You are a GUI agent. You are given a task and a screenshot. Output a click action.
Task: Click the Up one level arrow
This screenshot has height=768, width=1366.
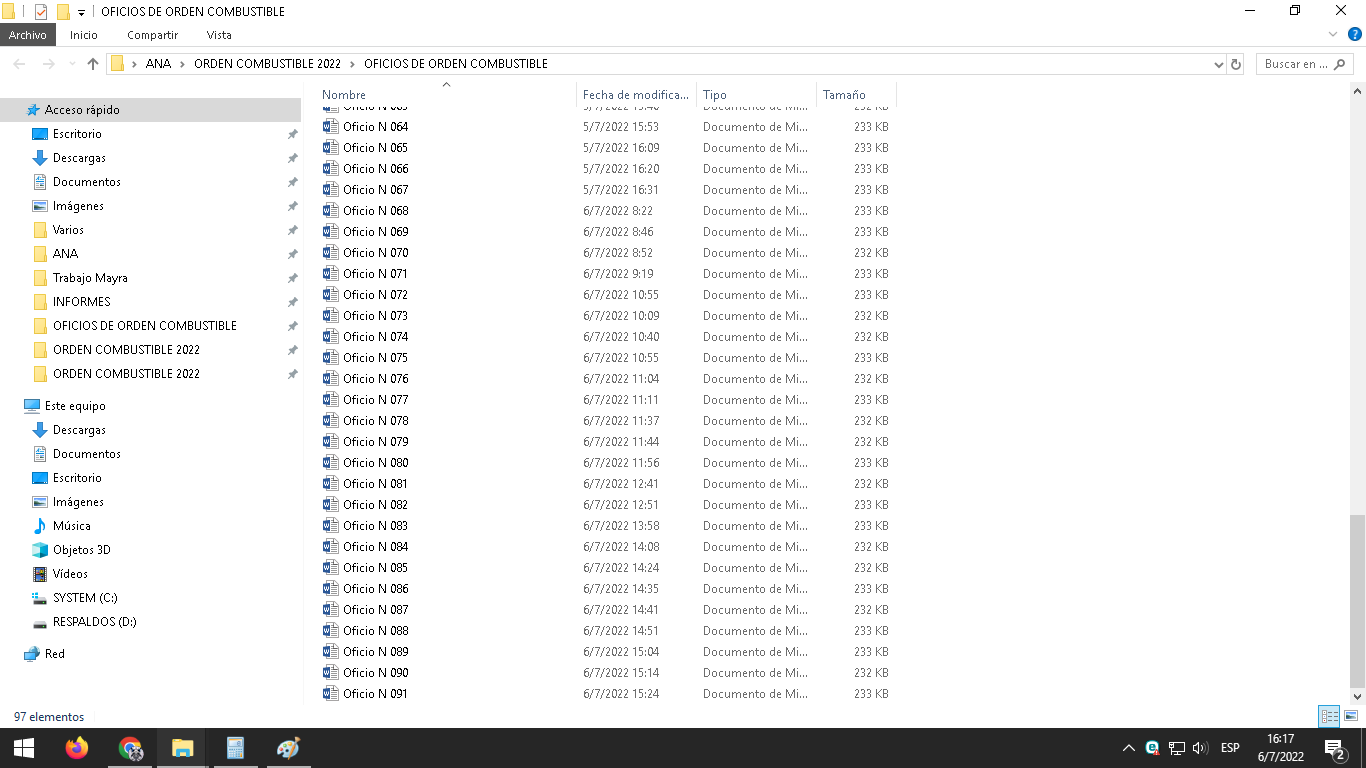tap(93, 64)
